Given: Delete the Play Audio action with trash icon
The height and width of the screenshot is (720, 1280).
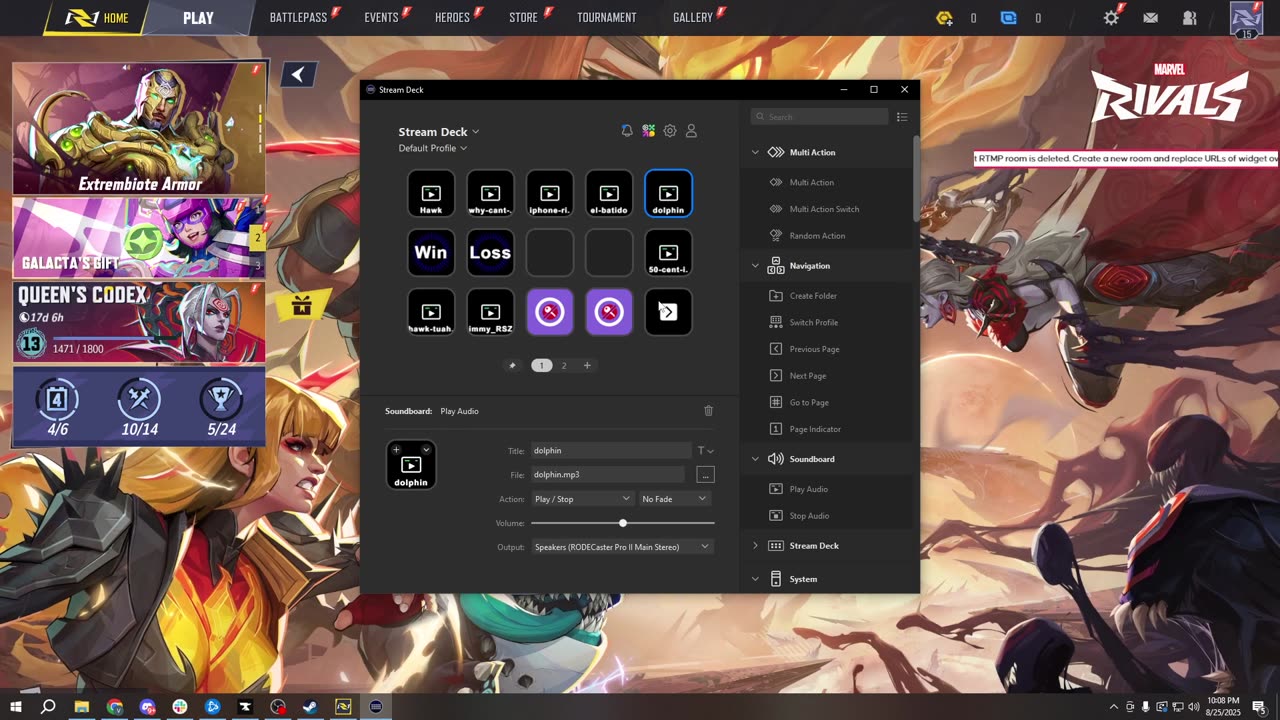Looking at the screenshot, I should tap(708, 411).
